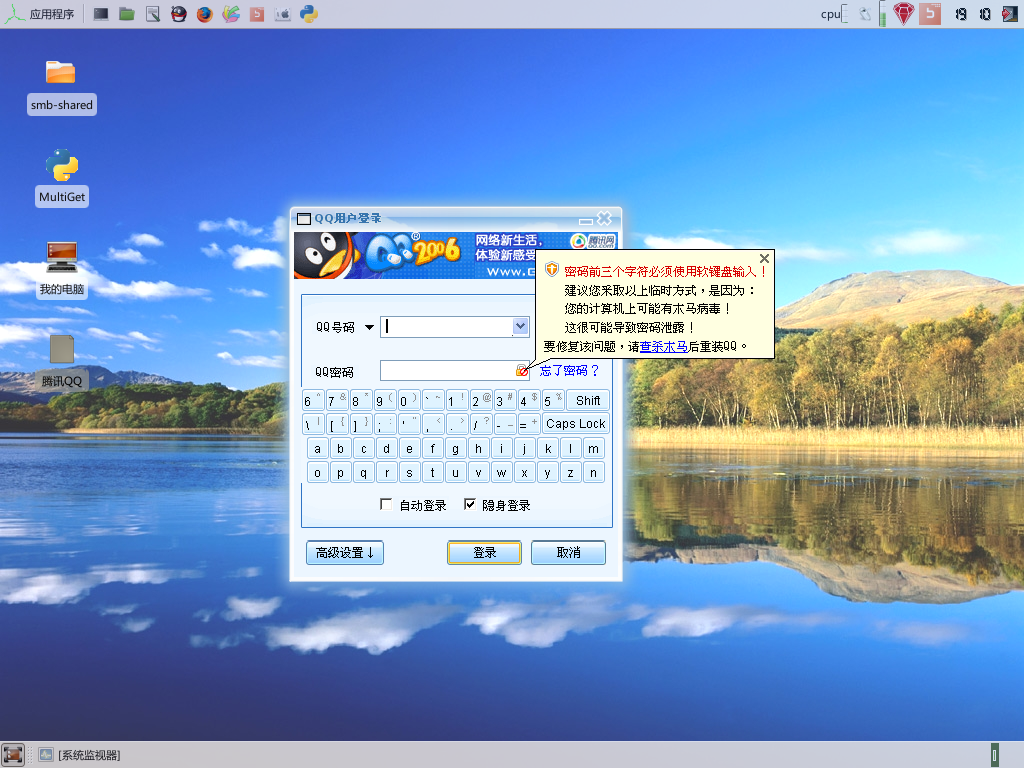The height and width of the screenshot is (768, 1024).
Task: Click the 系统监视器 taskbar entry
Action: click(79, 755)
